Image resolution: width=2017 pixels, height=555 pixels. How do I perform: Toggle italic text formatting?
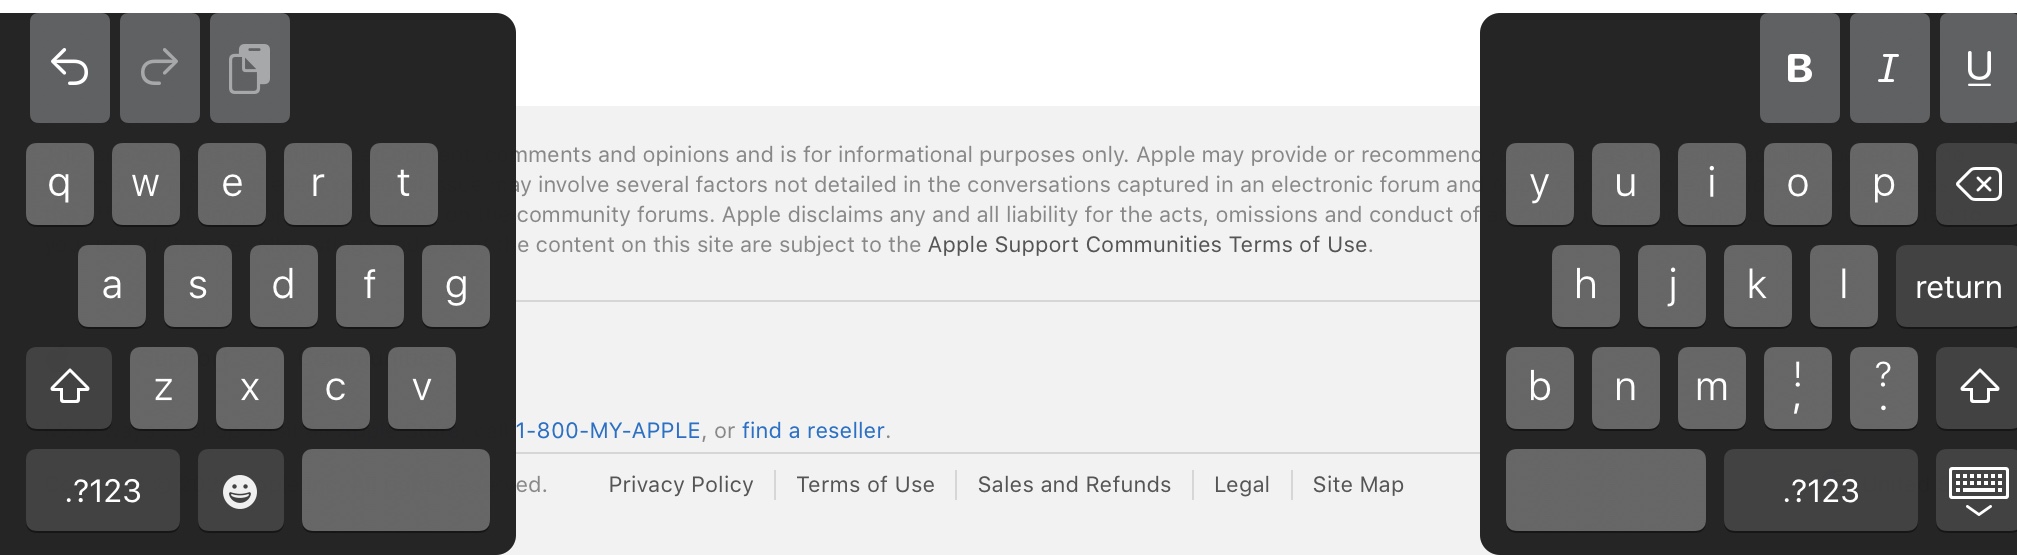tap(1888, 68)
